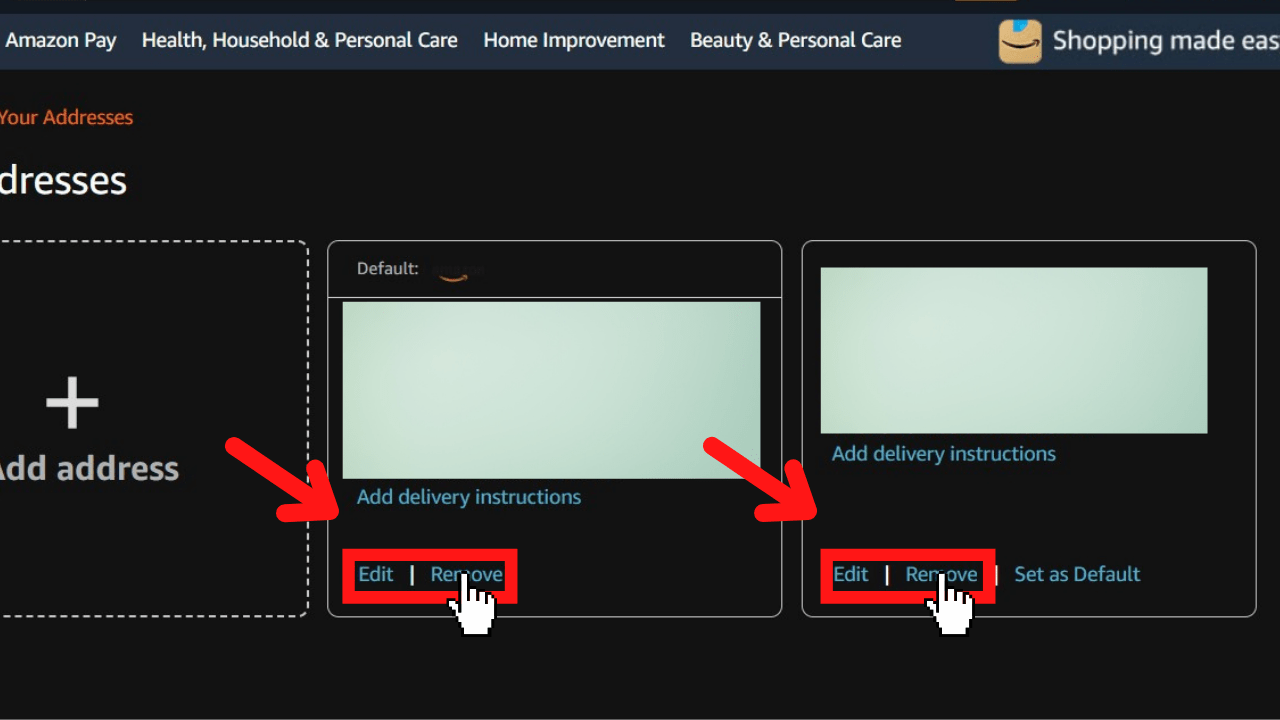Click the Add address text label
1280x720 pixels.
pyautogui.click(x=88, y=468)
